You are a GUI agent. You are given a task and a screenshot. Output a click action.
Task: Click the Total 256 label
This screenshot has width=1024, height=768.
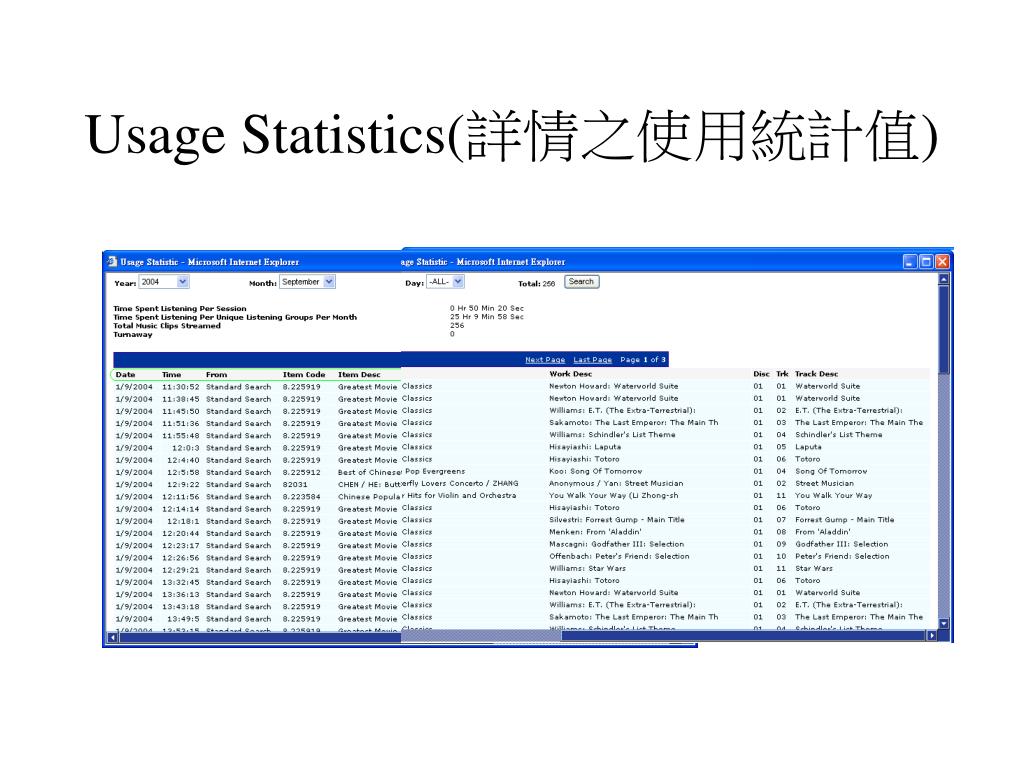pyautogui.click(x=536, y=283)
